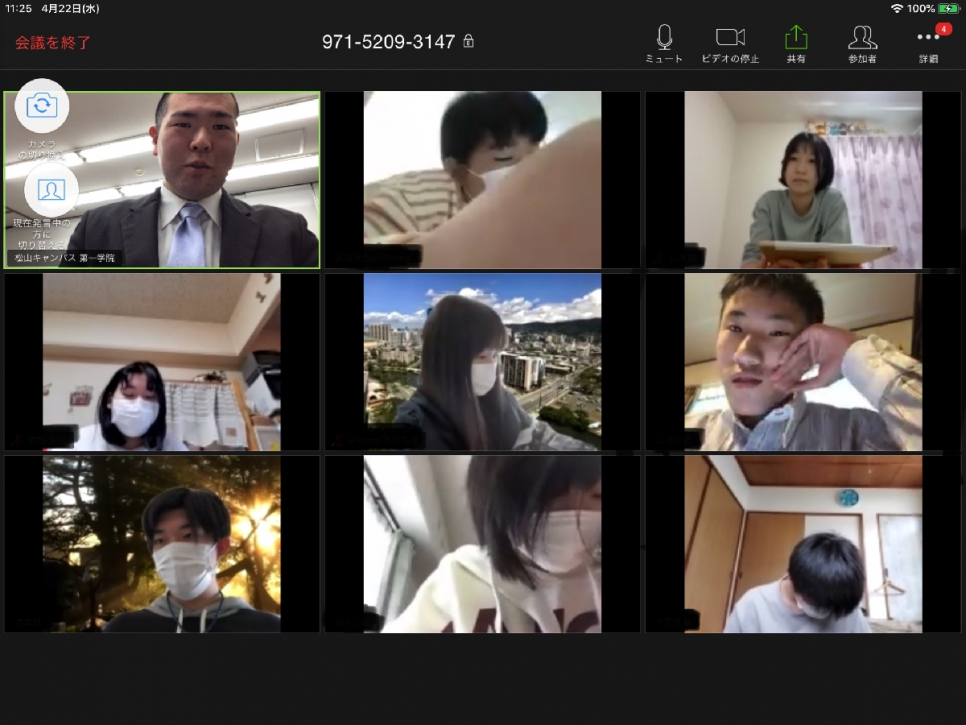Image resolution: width=966 pixels, height=725 pixels.
Task: Select video tile with sunset tree background
Action: pyautogui.click(x=162, y=544)
